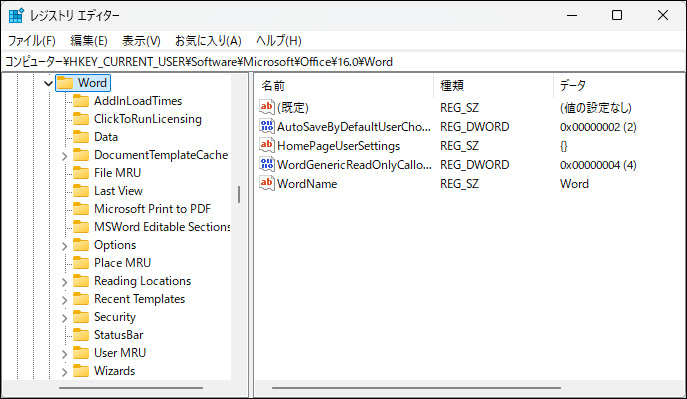Expand the Options key

click(x=64, y=246)
